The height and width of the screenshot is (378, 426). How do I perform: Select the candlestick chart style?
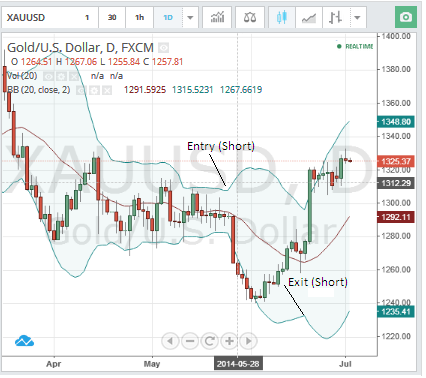[x=282, y=17]
